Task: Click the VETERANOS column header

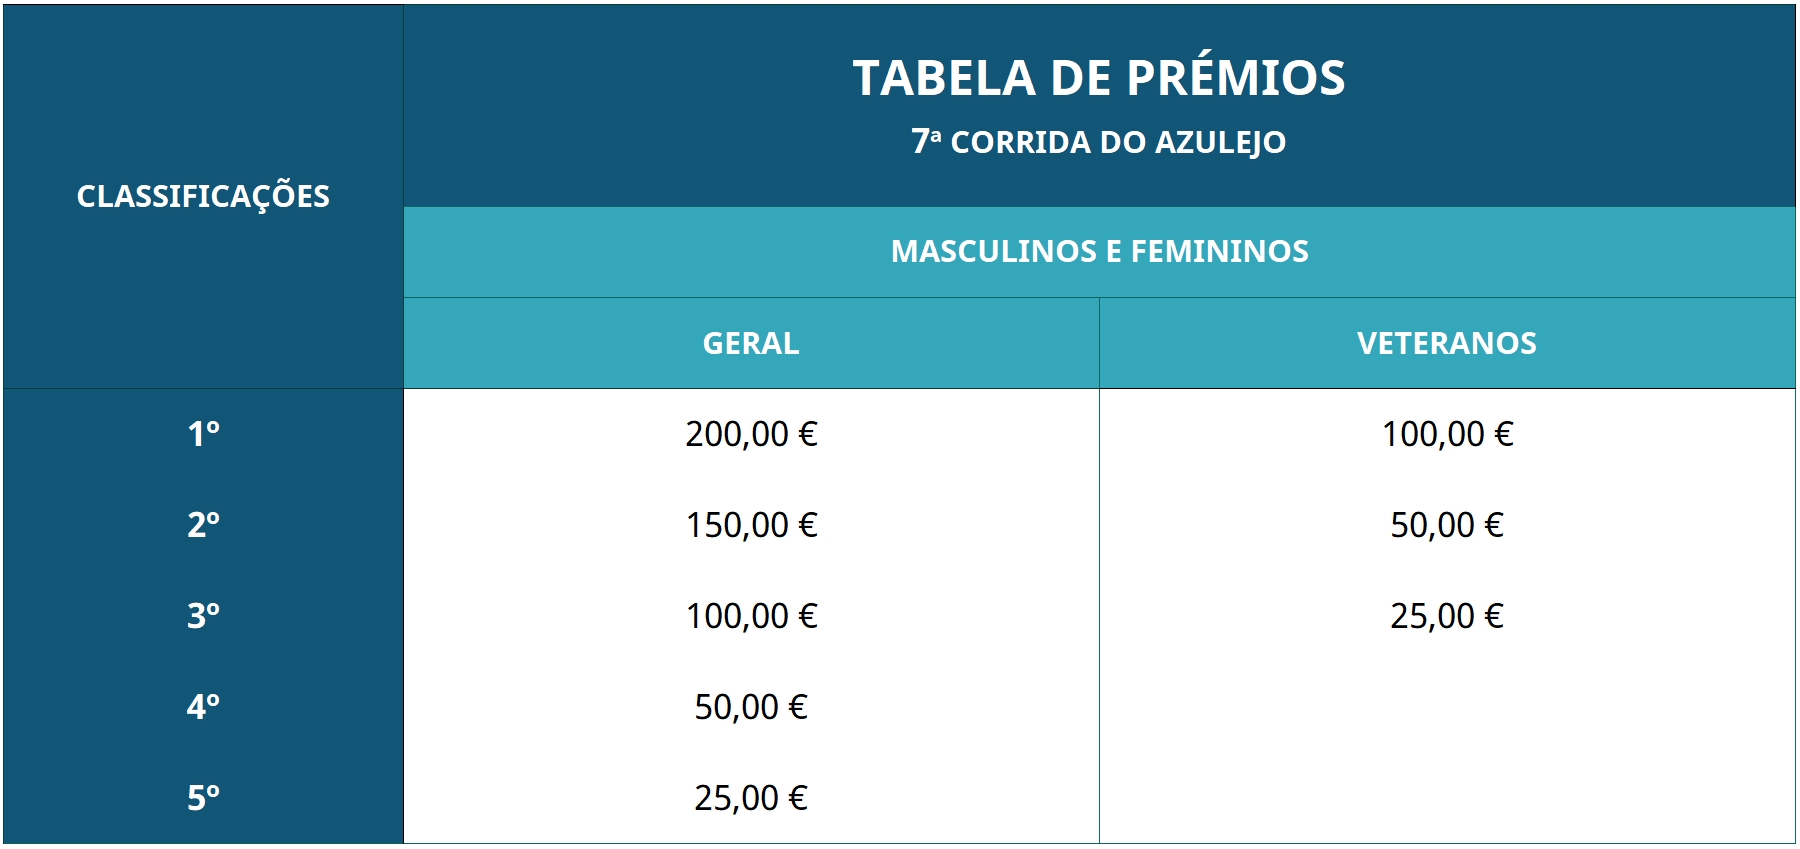Action: pos(1447,343)
